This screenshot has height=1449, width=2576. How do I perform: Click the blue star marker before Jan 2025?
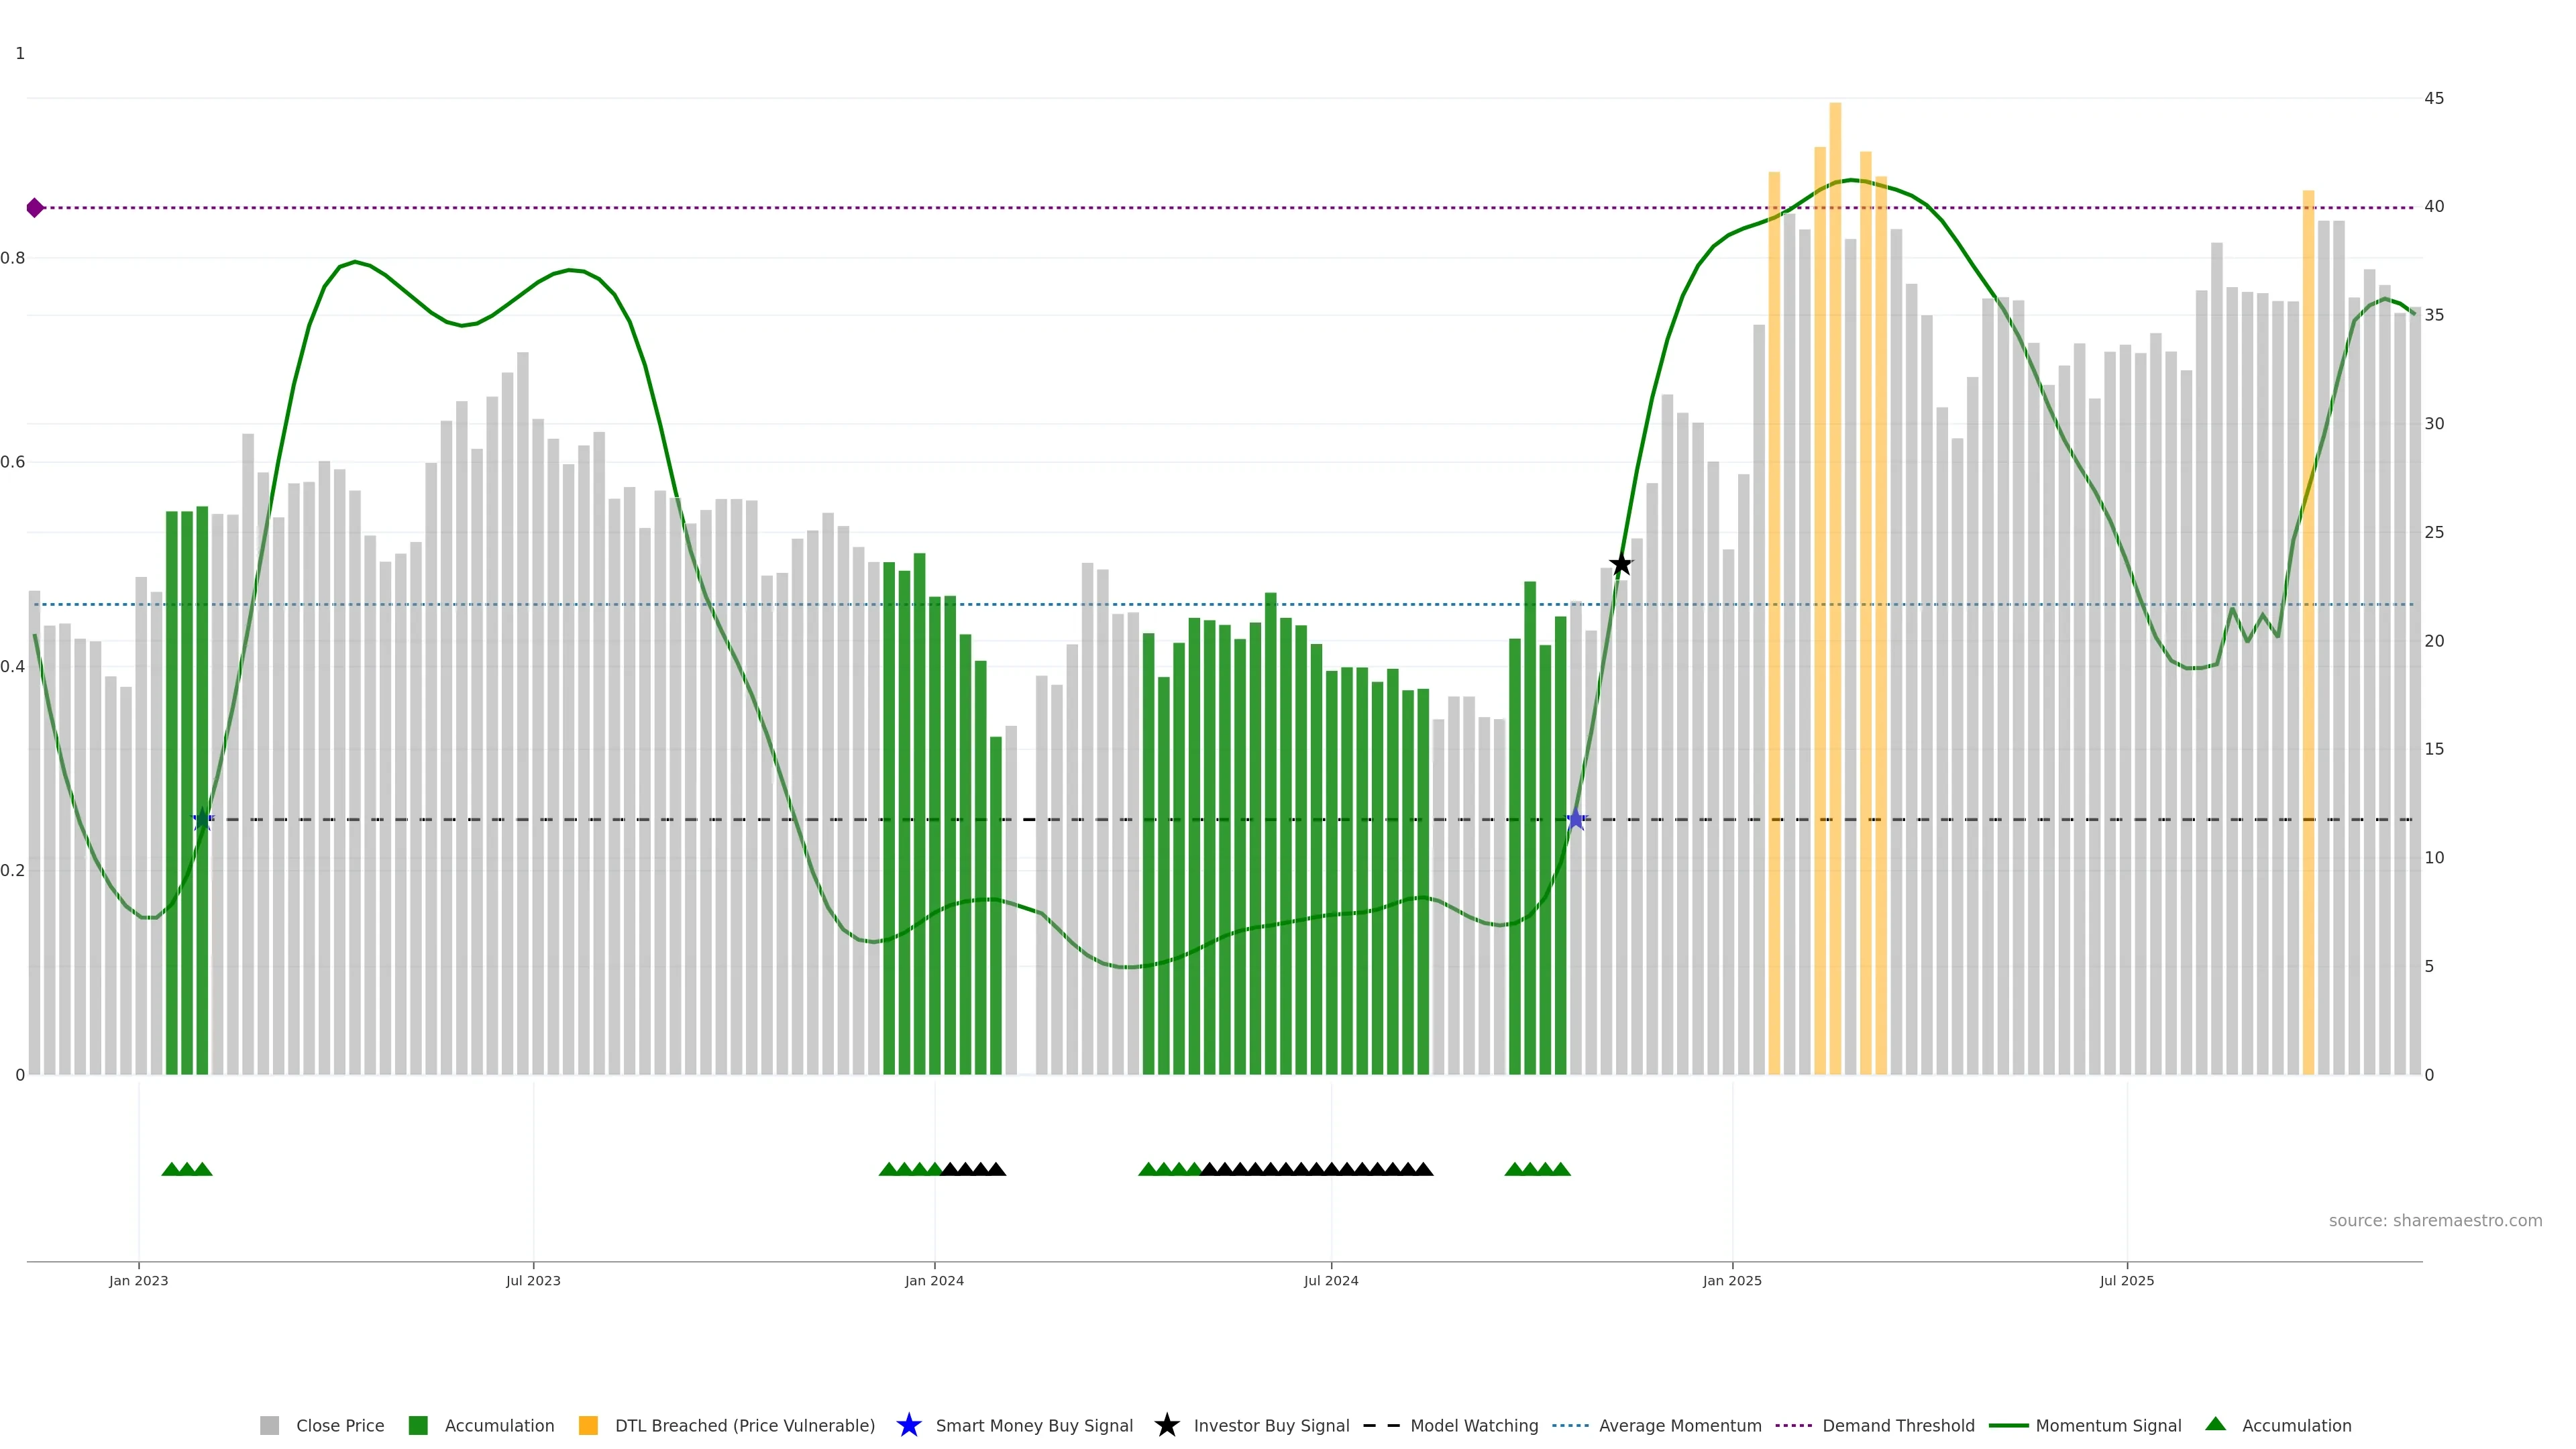pyautogui.click(x=1576, y=820)
